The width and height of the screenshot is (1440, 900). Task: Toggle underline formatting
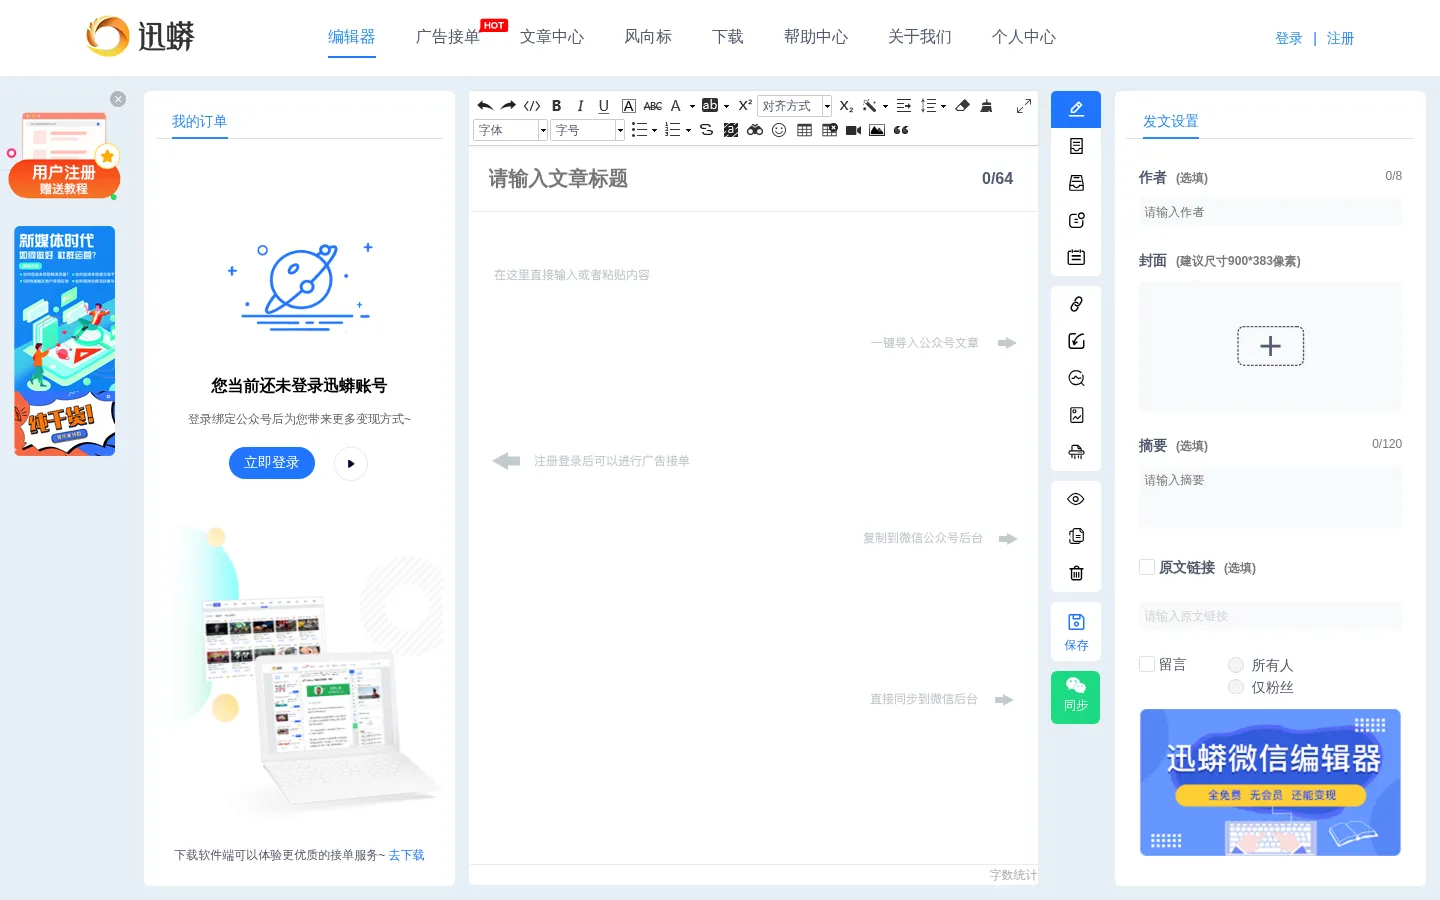pos(604,106)
